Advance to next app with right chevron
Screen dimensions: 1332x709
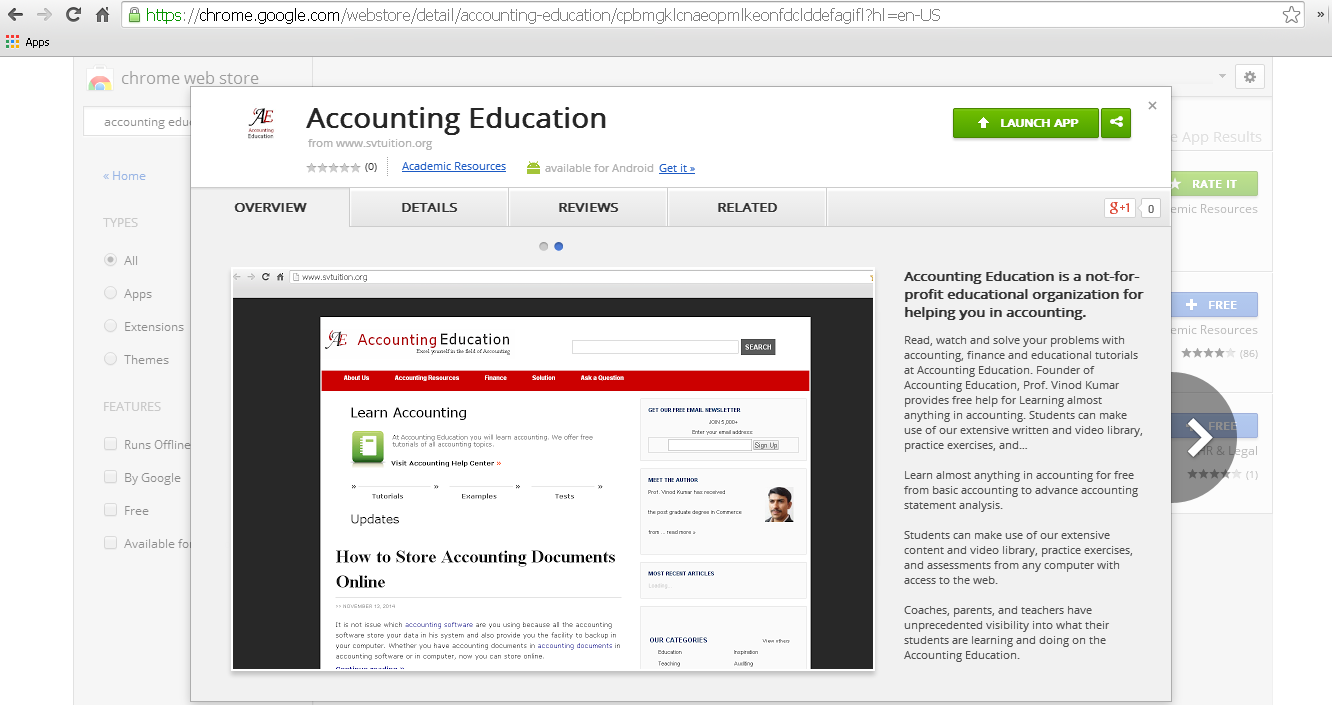1200,437
